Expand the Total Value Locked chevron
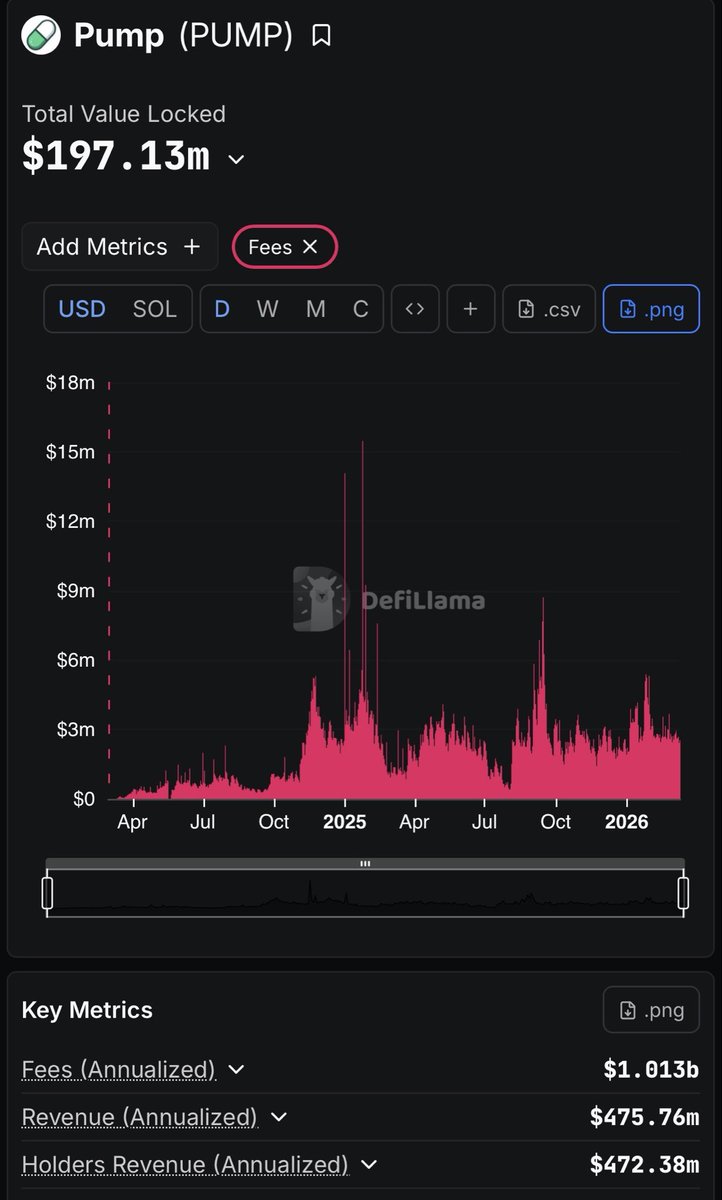 pos(236,159)
